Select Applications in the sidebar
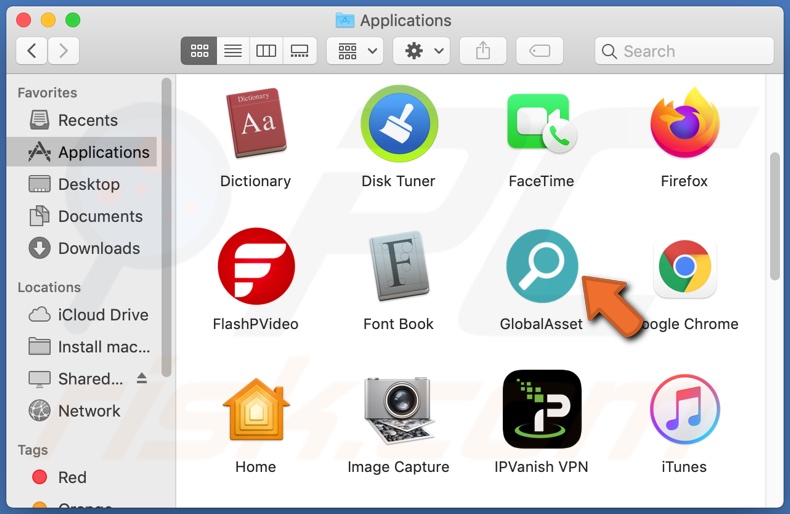Image resolution: width=790 pixels, height=514 pixels. 82,152
